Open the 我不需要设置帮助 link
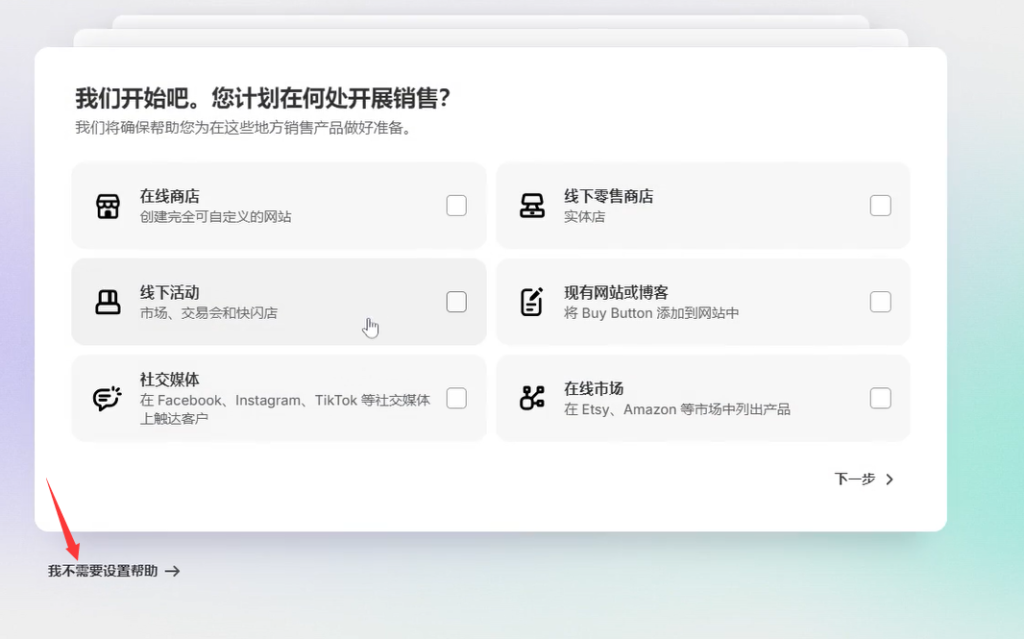 point(103,571)
